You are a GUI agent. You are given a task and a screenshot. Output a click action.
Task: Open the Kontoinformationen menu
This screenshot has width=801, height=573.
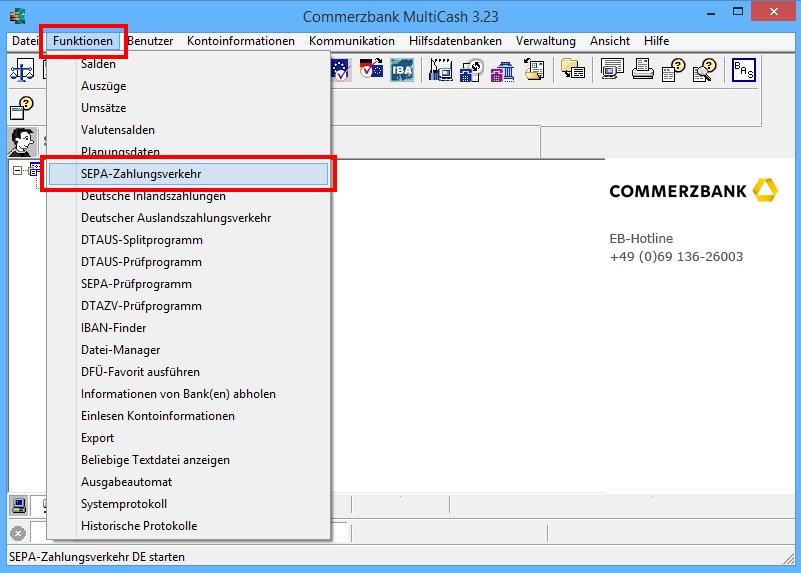click(241, 41)
